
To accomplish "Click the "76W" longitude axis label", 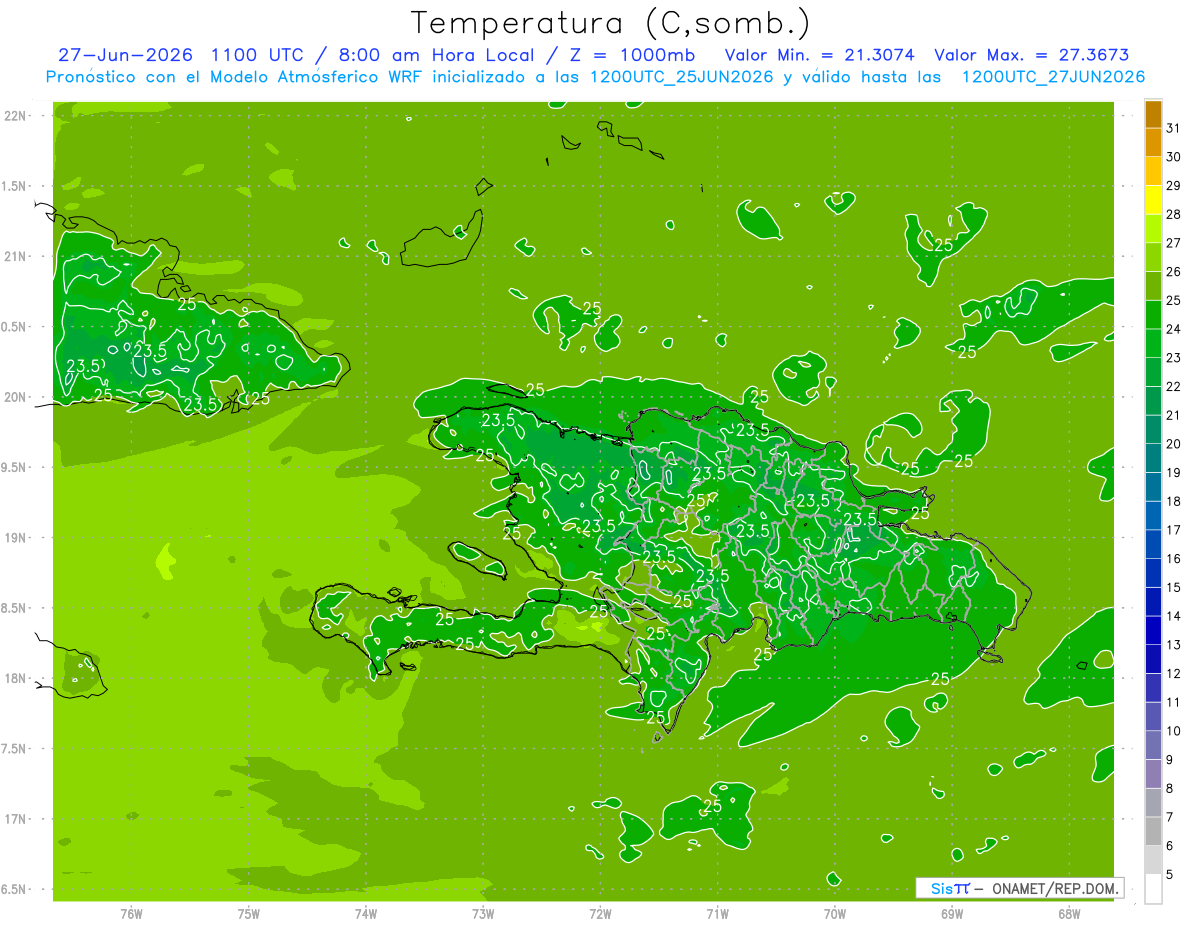I will (x=131, y=914).
